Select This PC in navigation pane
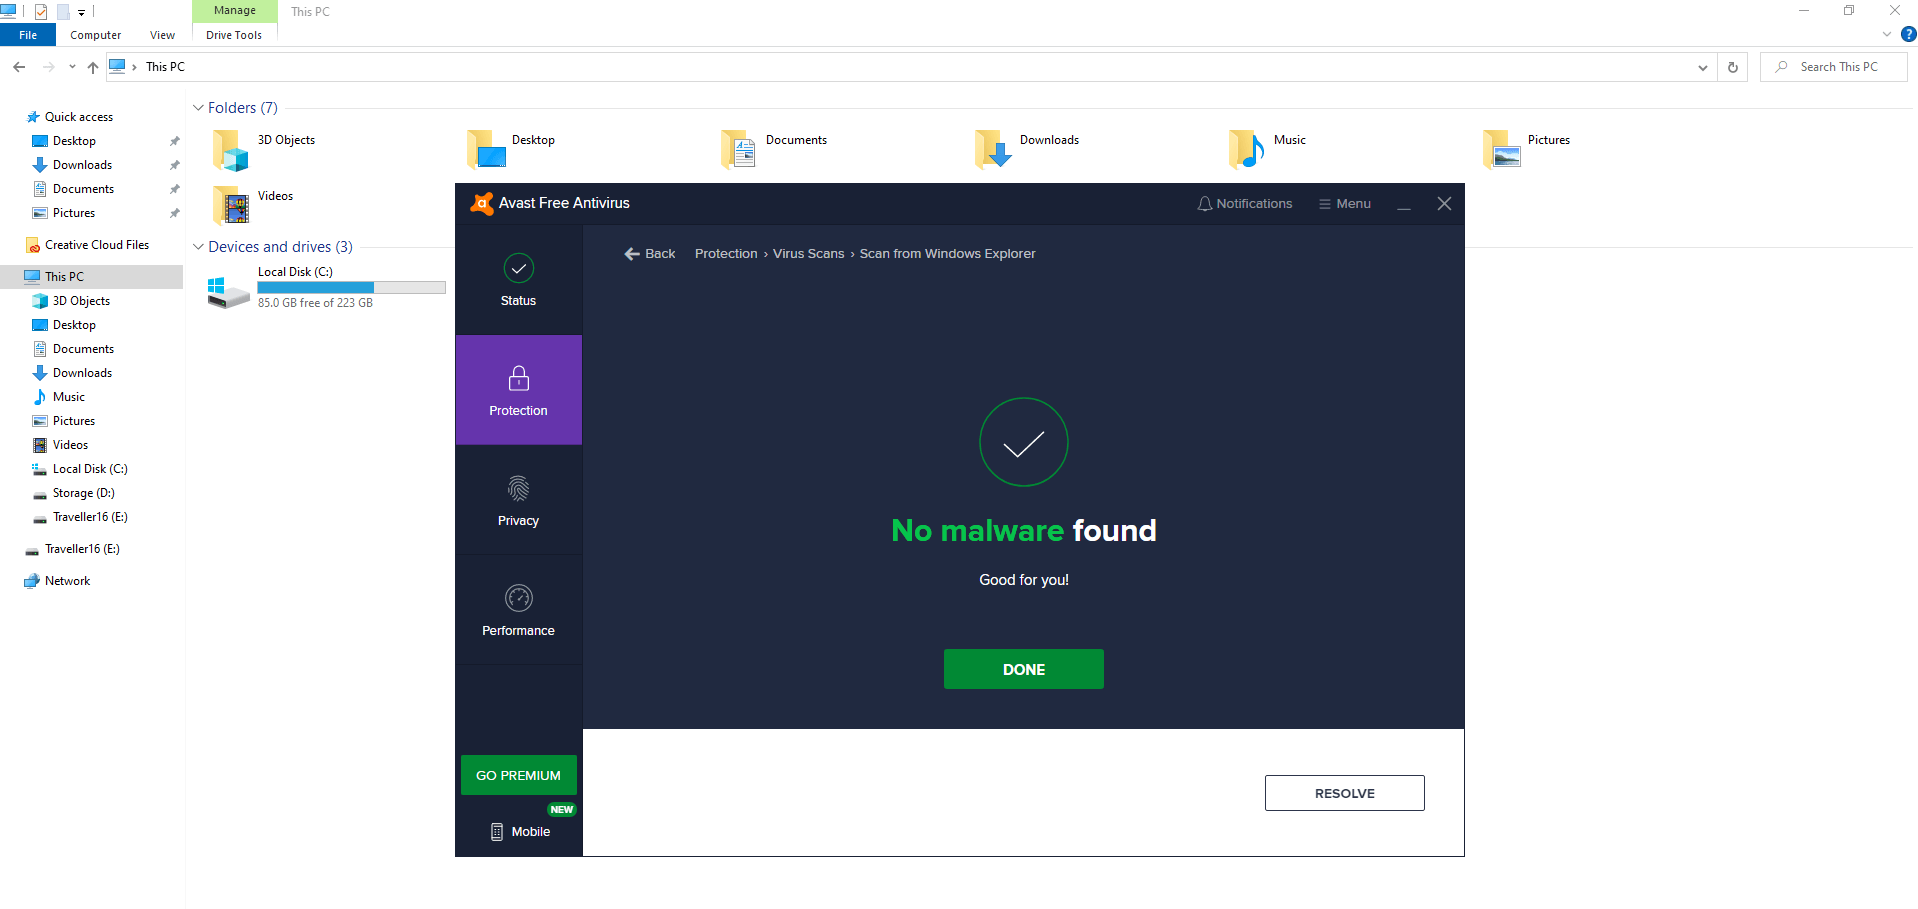 point(64,277)
